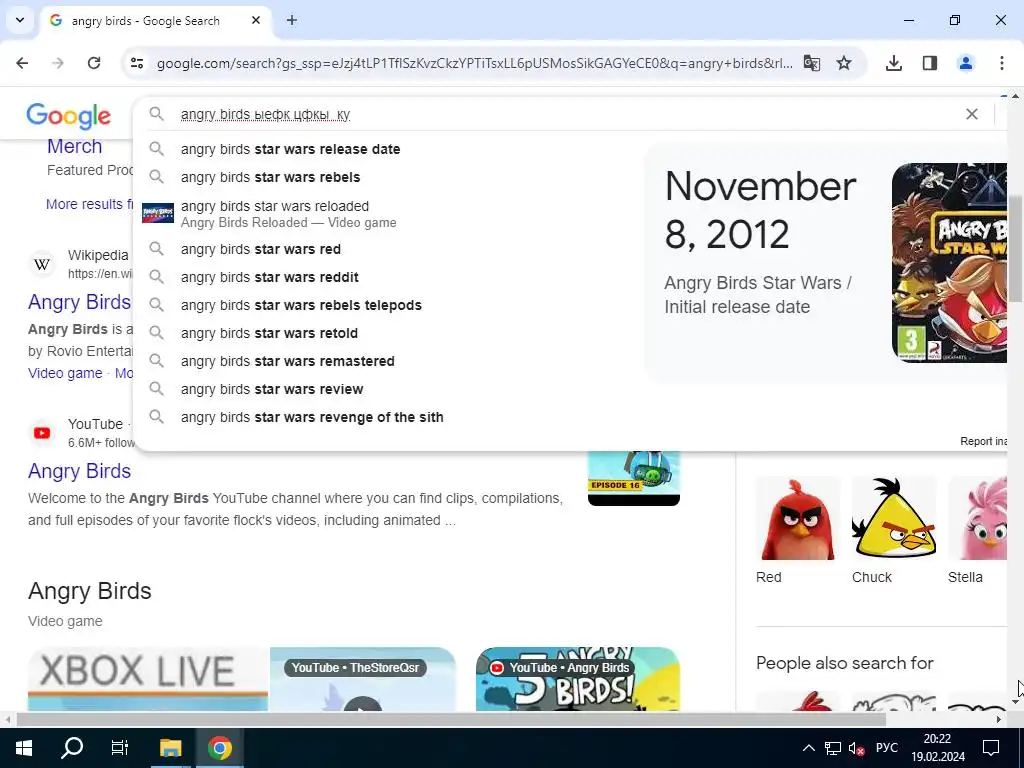Open the XBOX LIVE video thumbnail
1024x768 pixels.
point(148,679)
